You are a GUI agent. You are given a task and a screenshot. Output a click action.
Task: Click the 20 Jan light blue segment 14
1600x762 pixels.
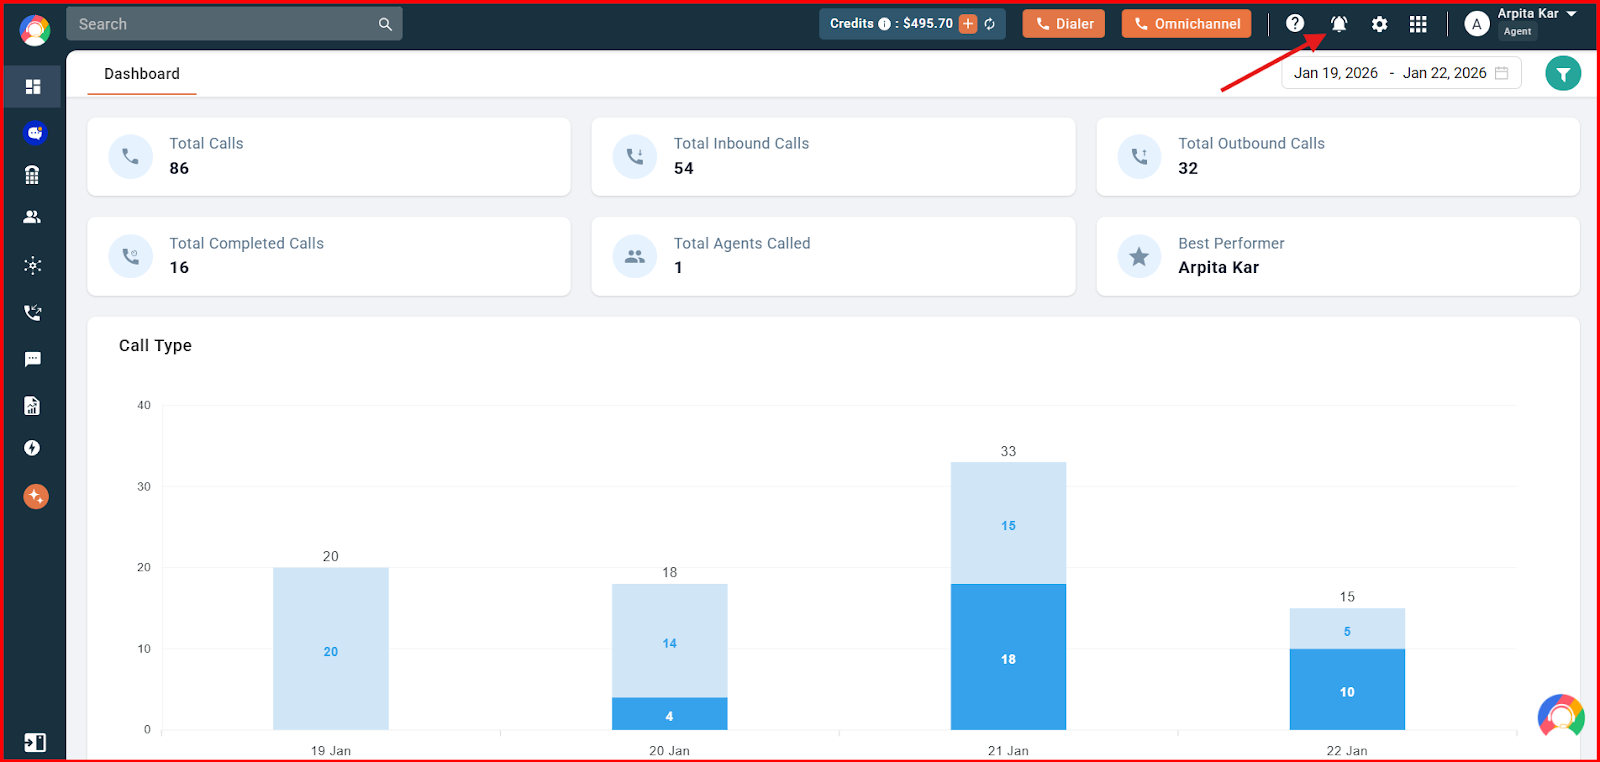pos(670,641)
